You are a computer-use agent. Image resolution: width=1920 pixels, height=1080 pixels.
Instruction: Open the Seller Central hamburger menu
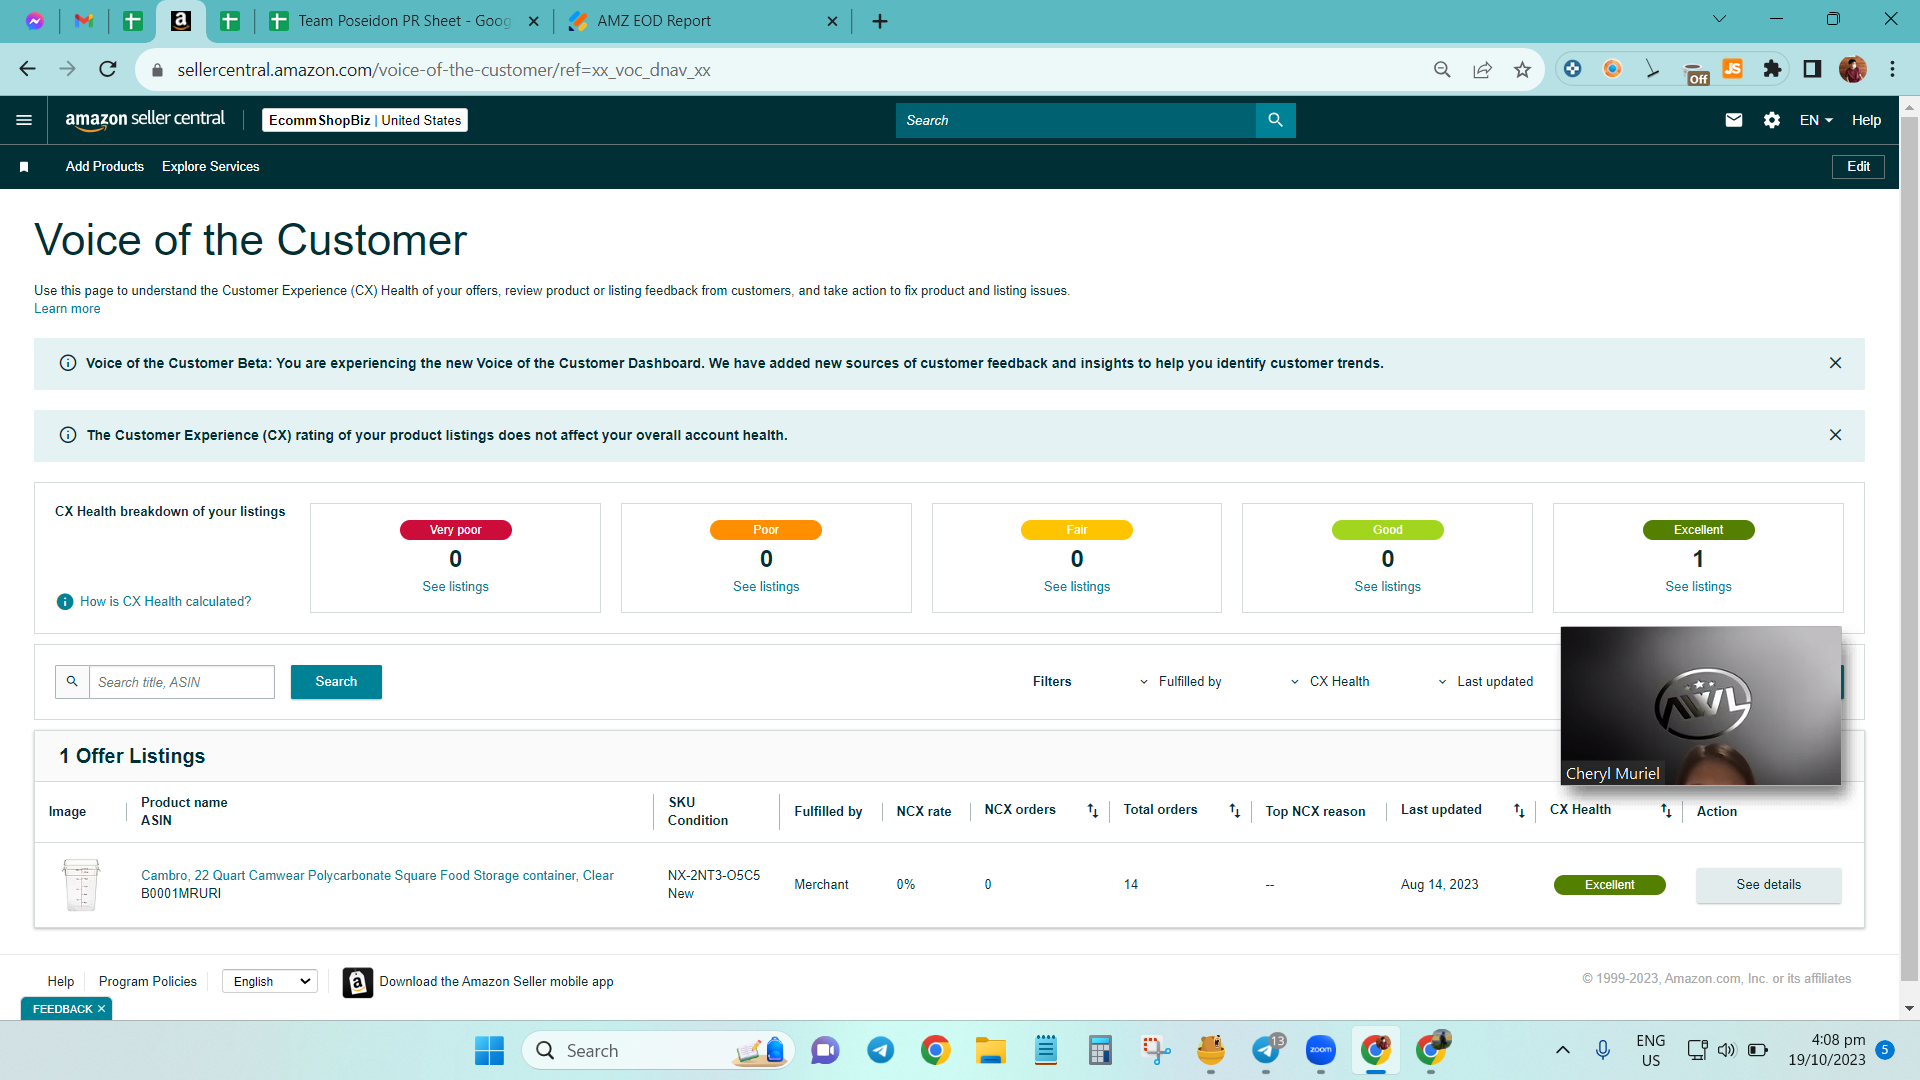(x=24, y=120)
